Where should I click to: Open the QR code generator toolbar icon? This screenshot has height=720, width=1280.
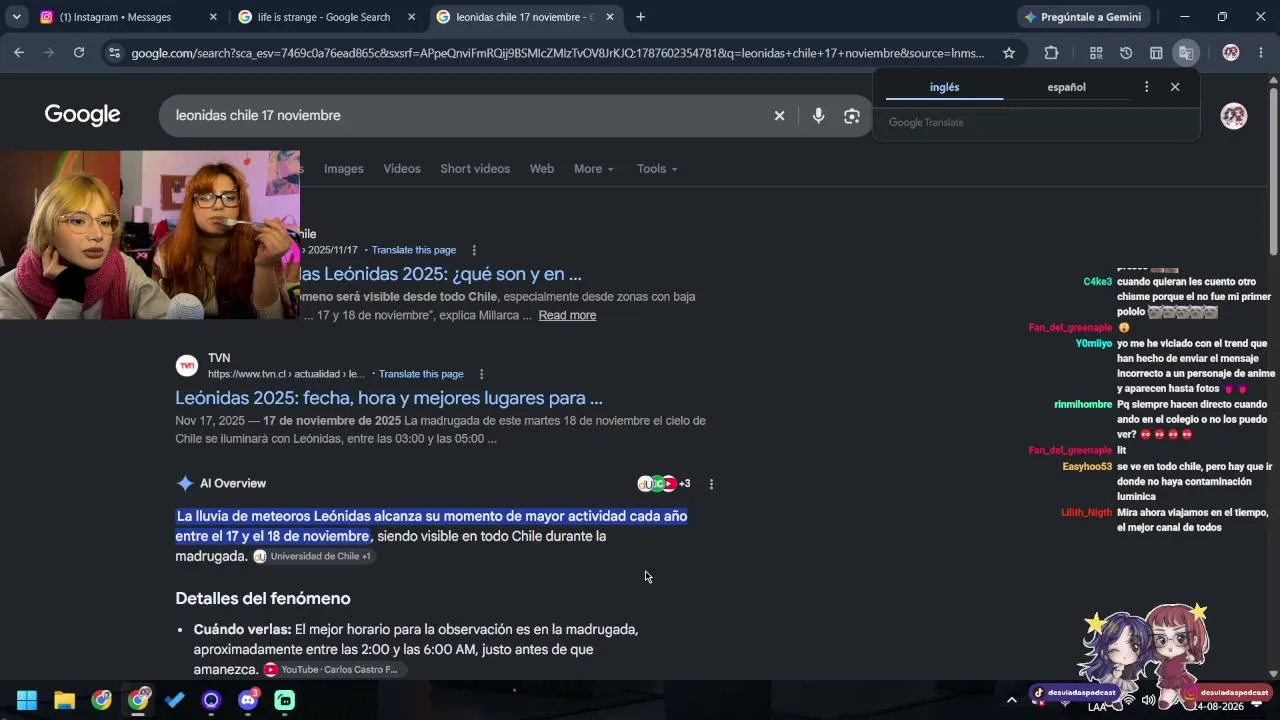1096,53
